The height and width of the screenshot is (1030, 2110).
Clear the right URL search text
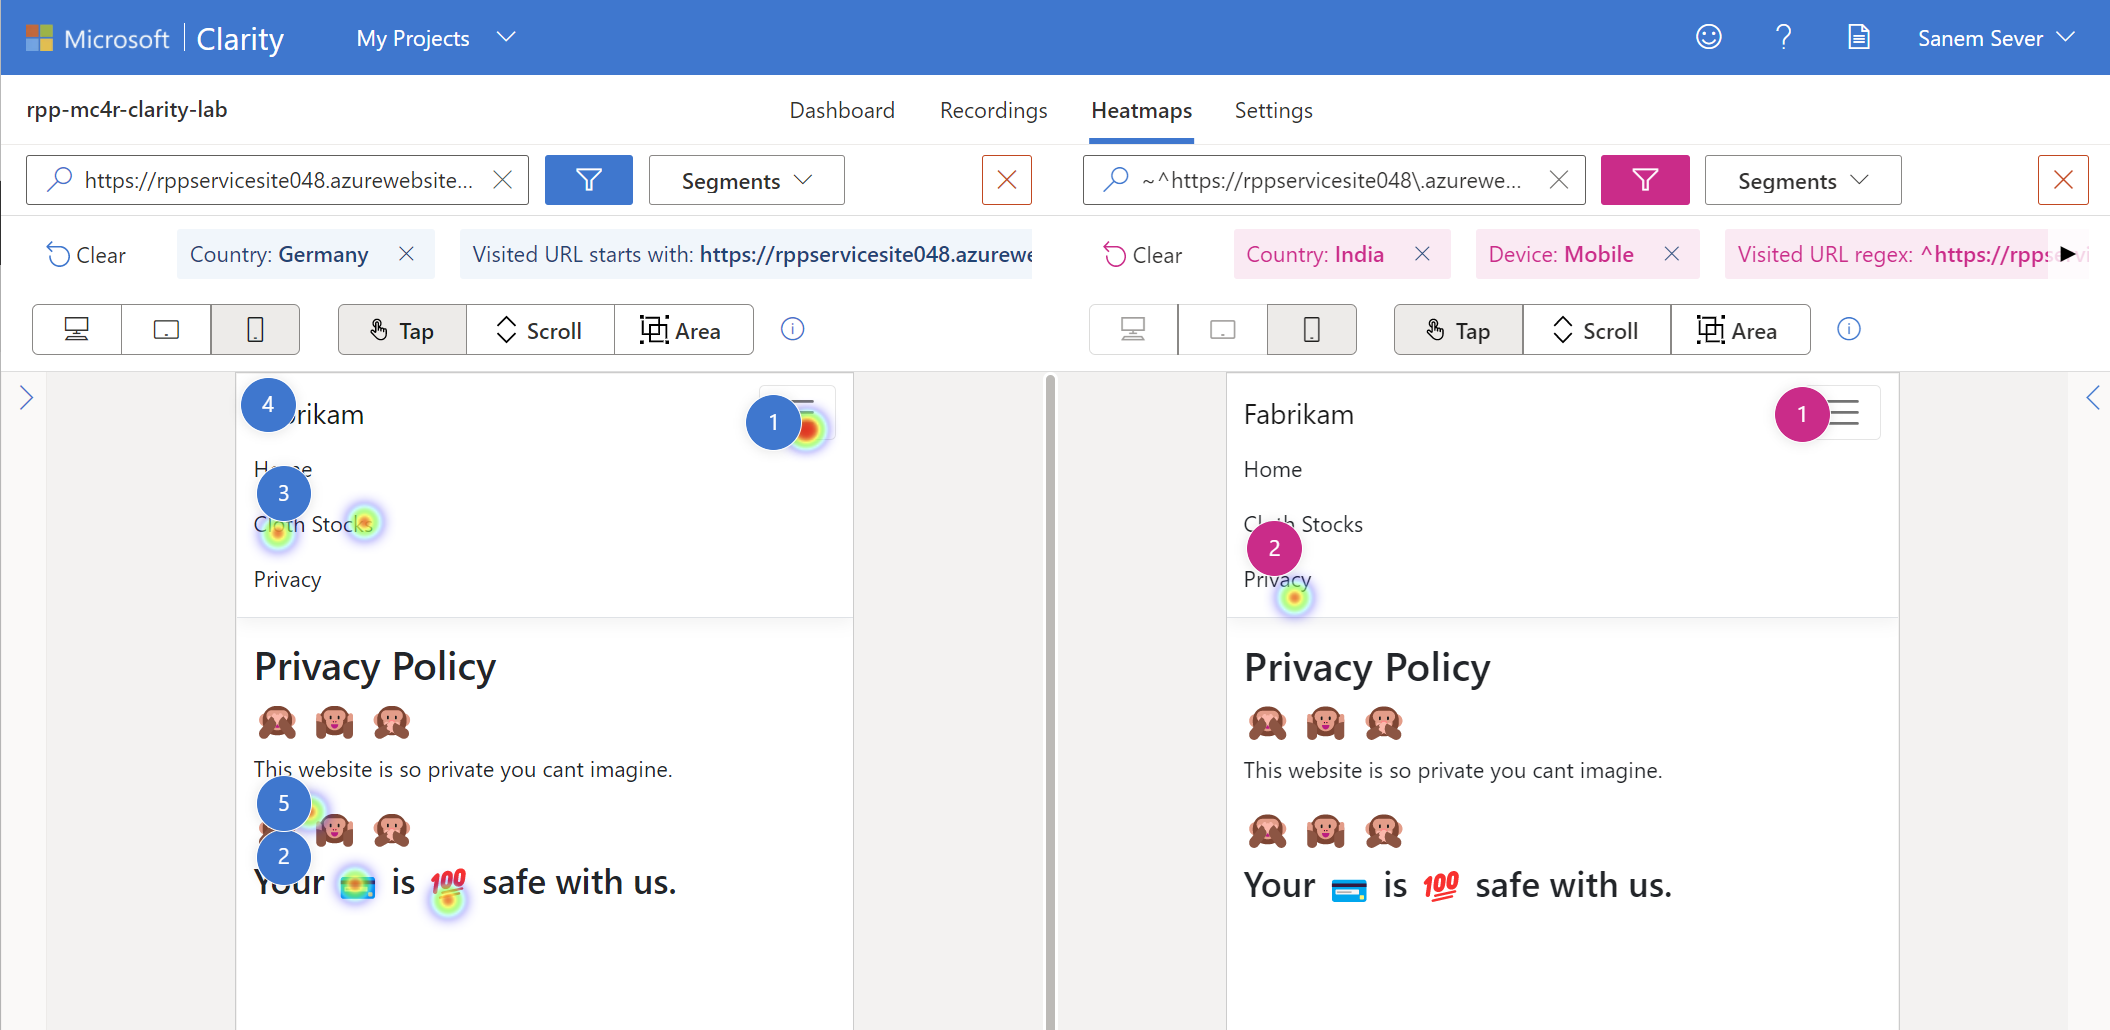(x=1559, y=180)
